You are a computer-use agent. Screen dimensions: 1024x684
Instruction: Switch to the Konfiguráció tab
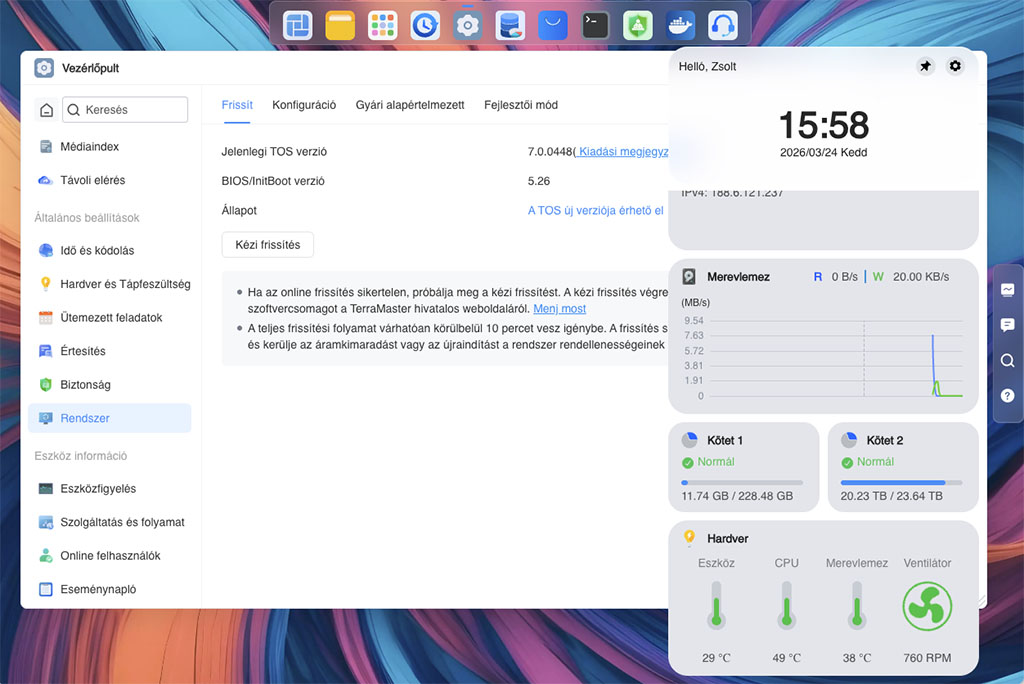[304, 105]
